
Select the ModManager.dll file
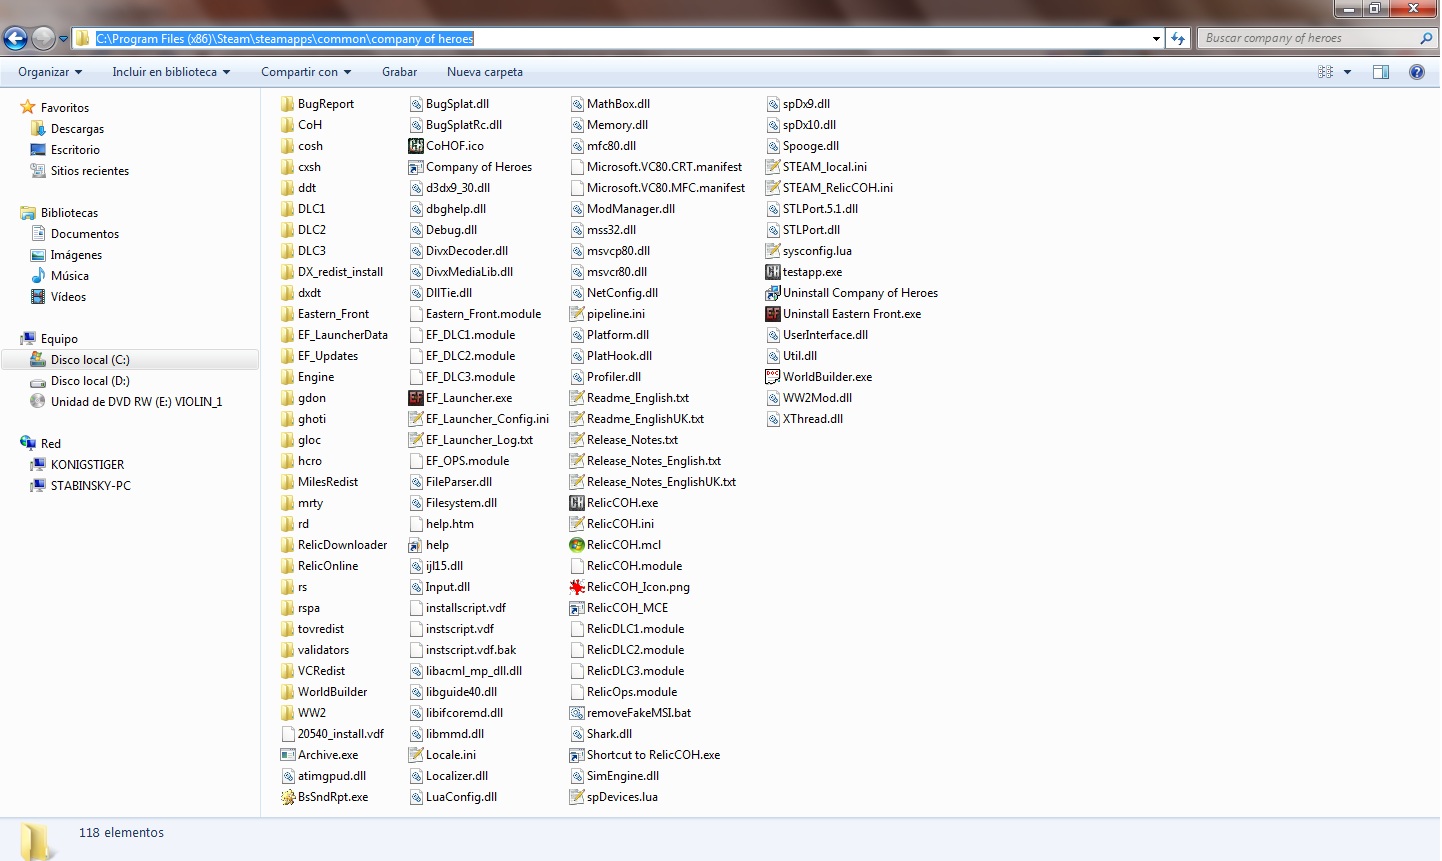coord(623,209)
